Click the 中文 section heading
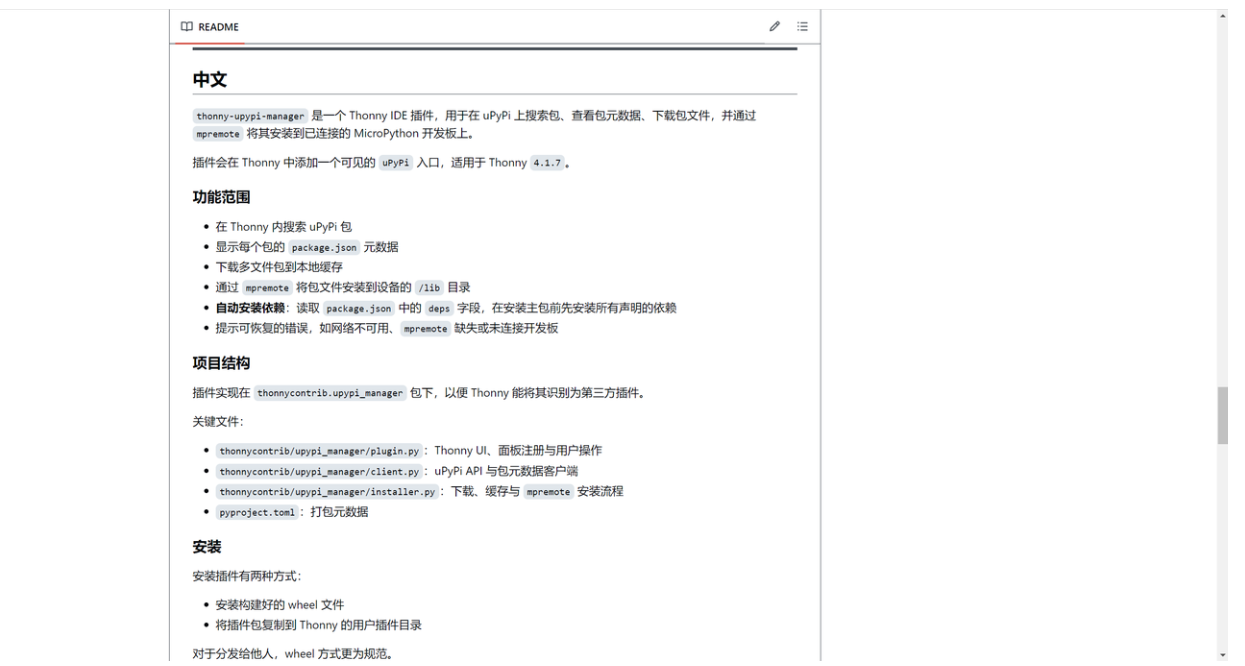The height and width of the screenshot is (666, 1245). [210, 80]
